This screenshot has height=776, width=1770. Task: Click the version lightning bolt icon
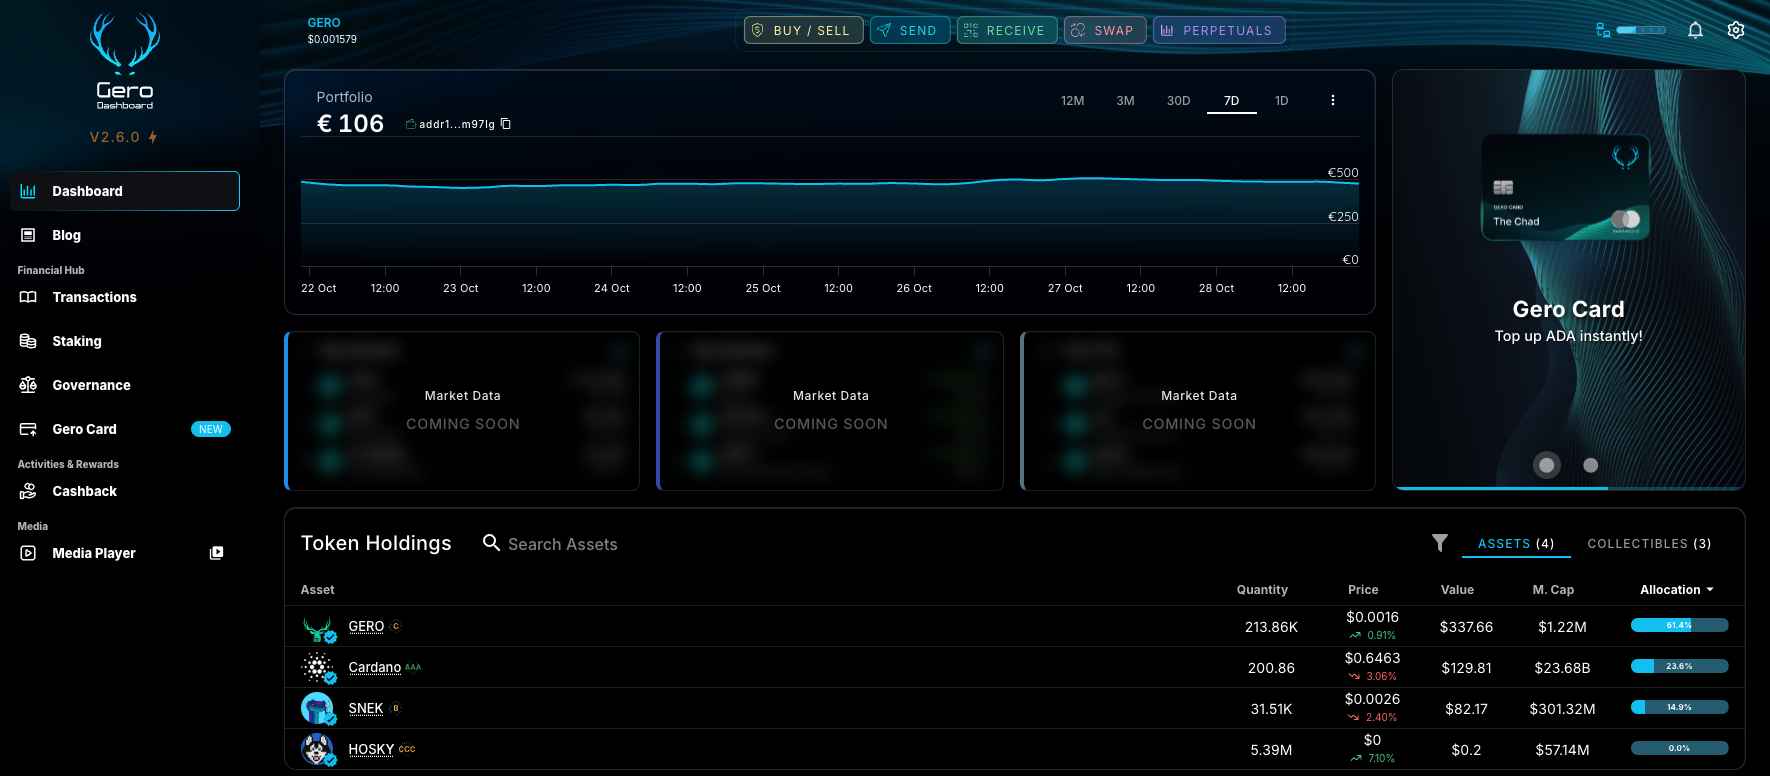click(x=153, y=137)
